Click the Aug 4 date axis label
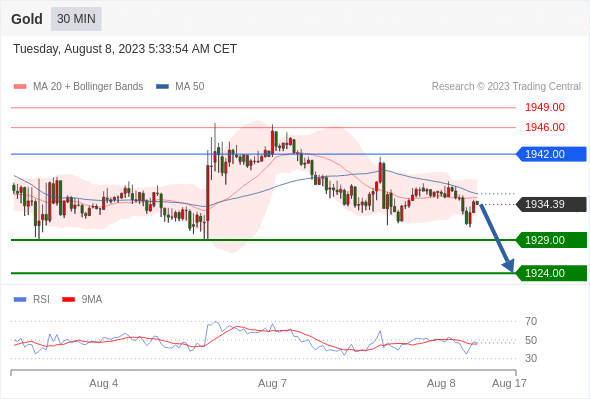The width and height of the screenshot is (590, 400). pos(103,383)
